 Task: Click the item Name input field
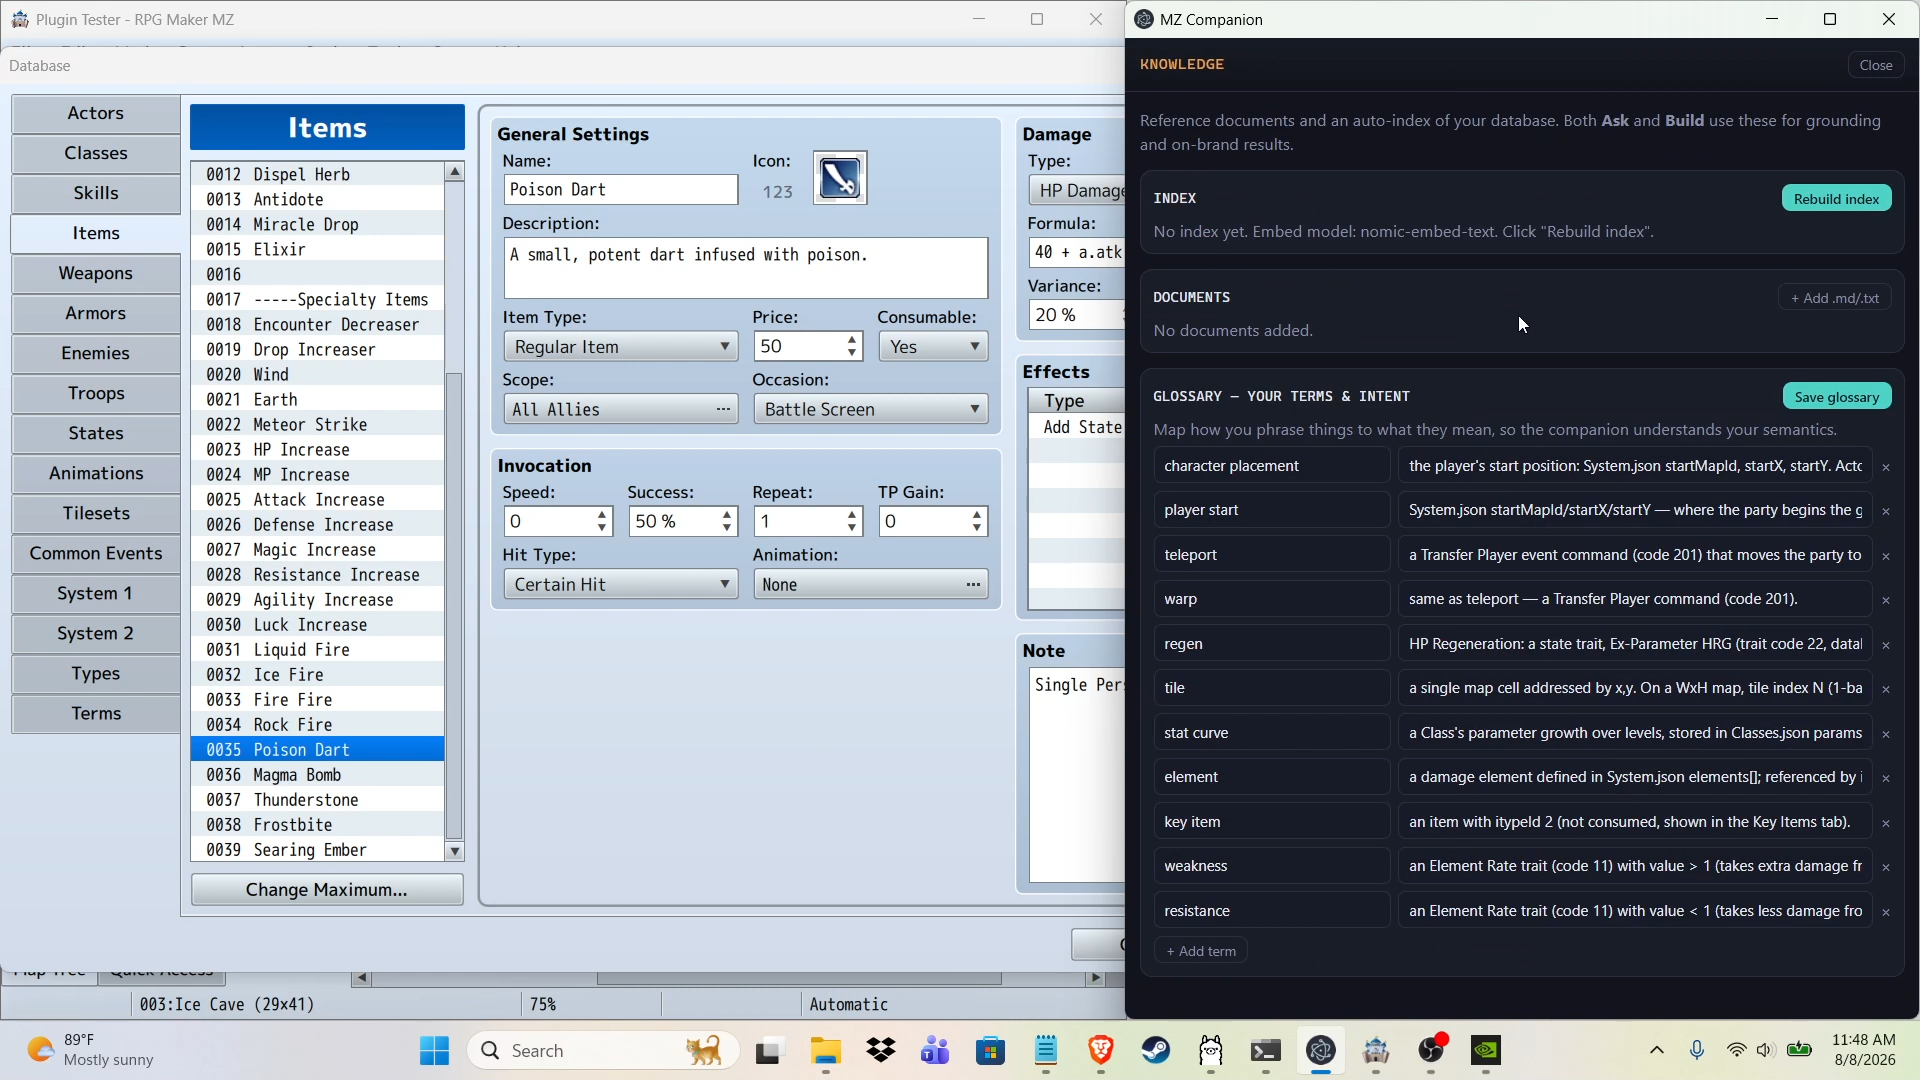point(620,190)
